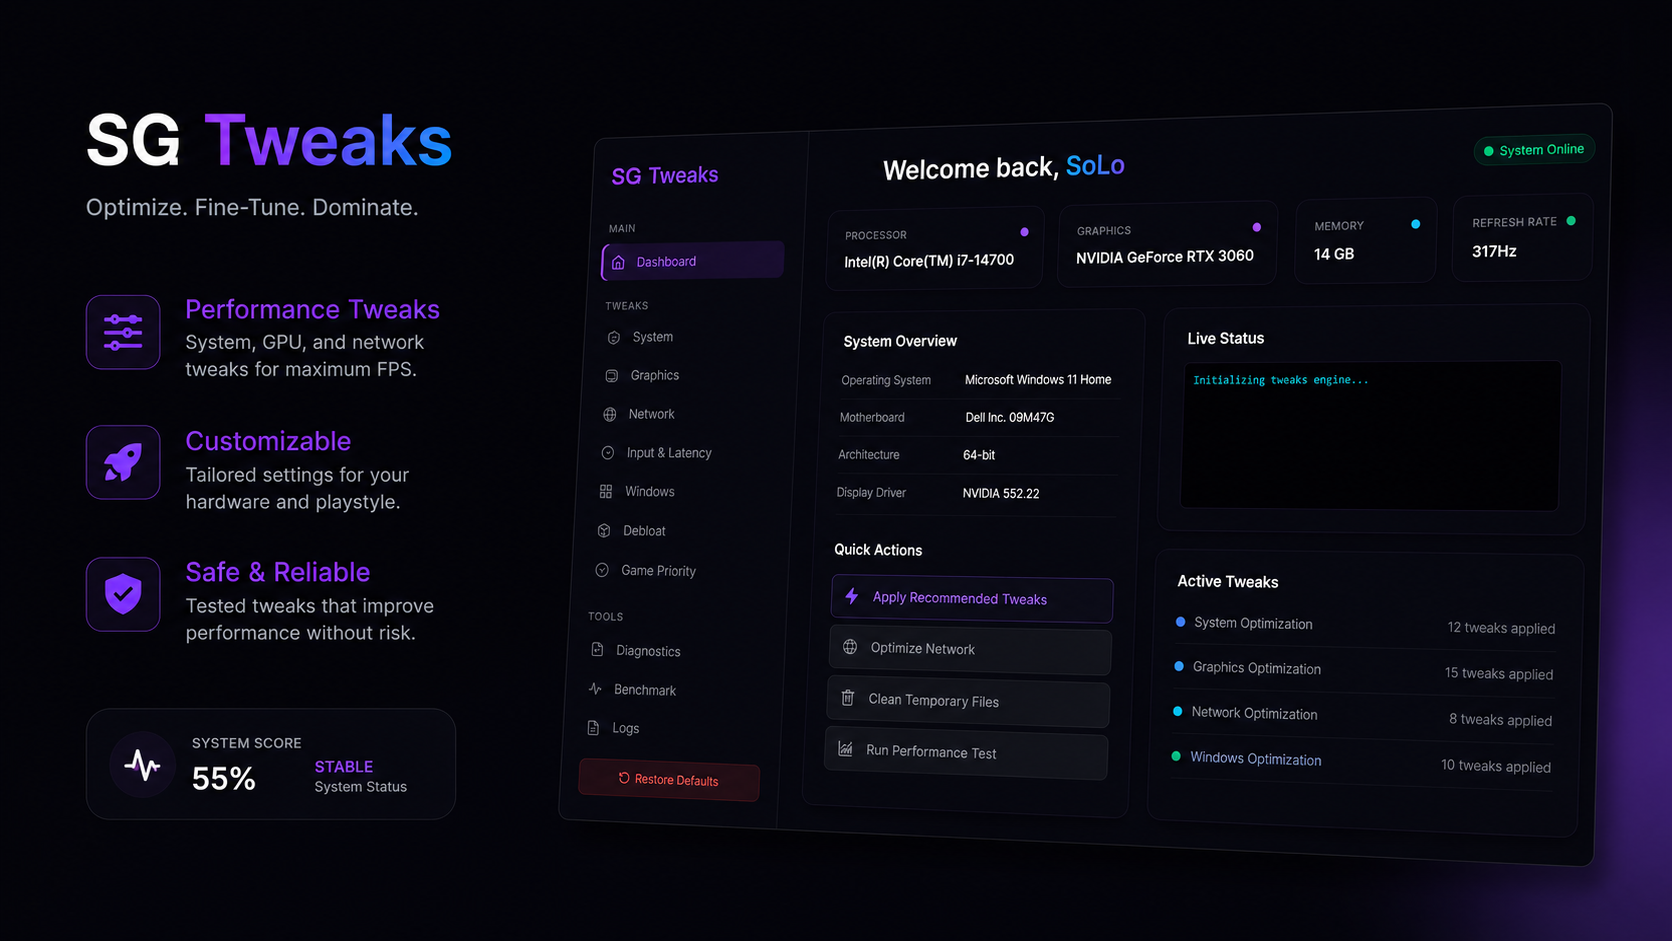Click the Refresh Rate 317Hz card
Viewport: 1672px width, 941px height.
(1522, 237)
